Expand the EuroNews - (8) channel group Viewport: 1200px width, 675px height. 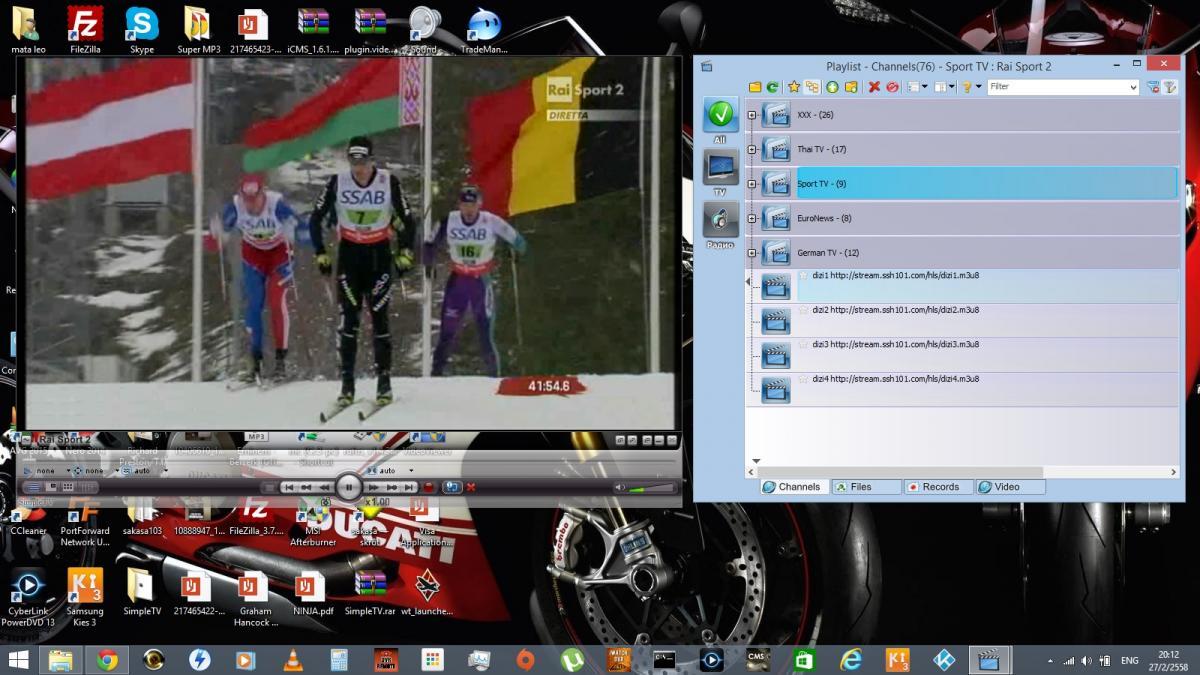[752, 218]
